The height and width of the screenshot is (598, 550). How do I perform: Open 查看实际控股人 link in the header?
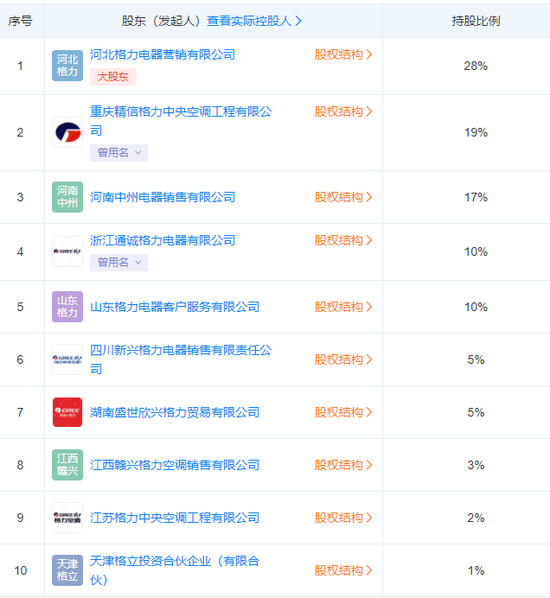[x=254, y=21]
